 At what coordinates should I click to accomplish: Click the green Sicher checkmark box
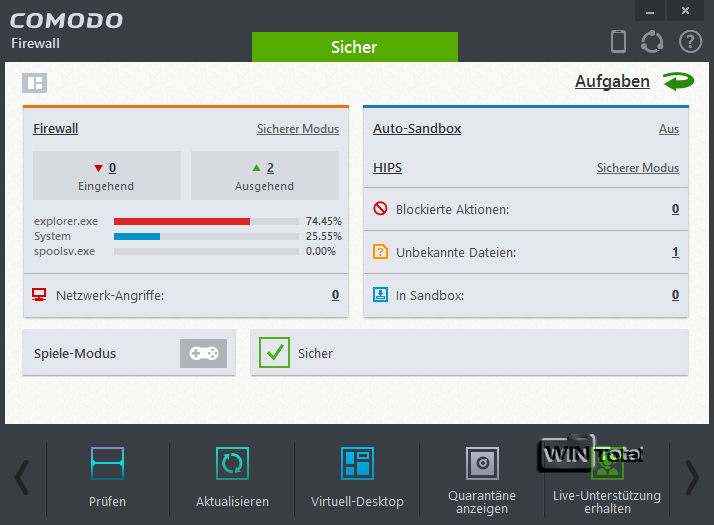click(x=275, y=352)
